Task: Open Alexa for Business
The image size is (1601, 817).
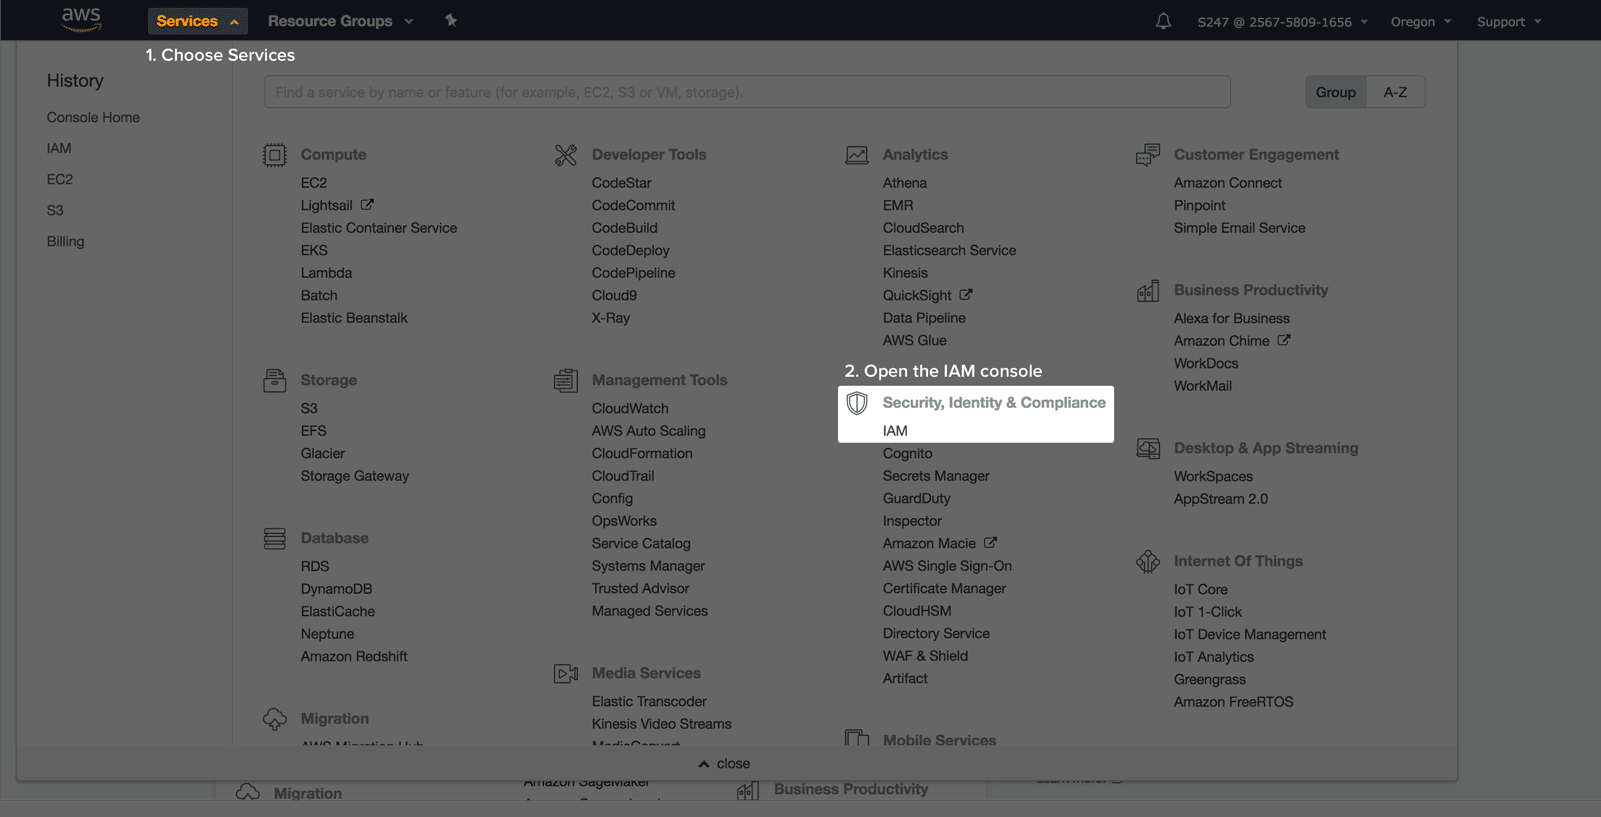Action: tap(1232, 318)
